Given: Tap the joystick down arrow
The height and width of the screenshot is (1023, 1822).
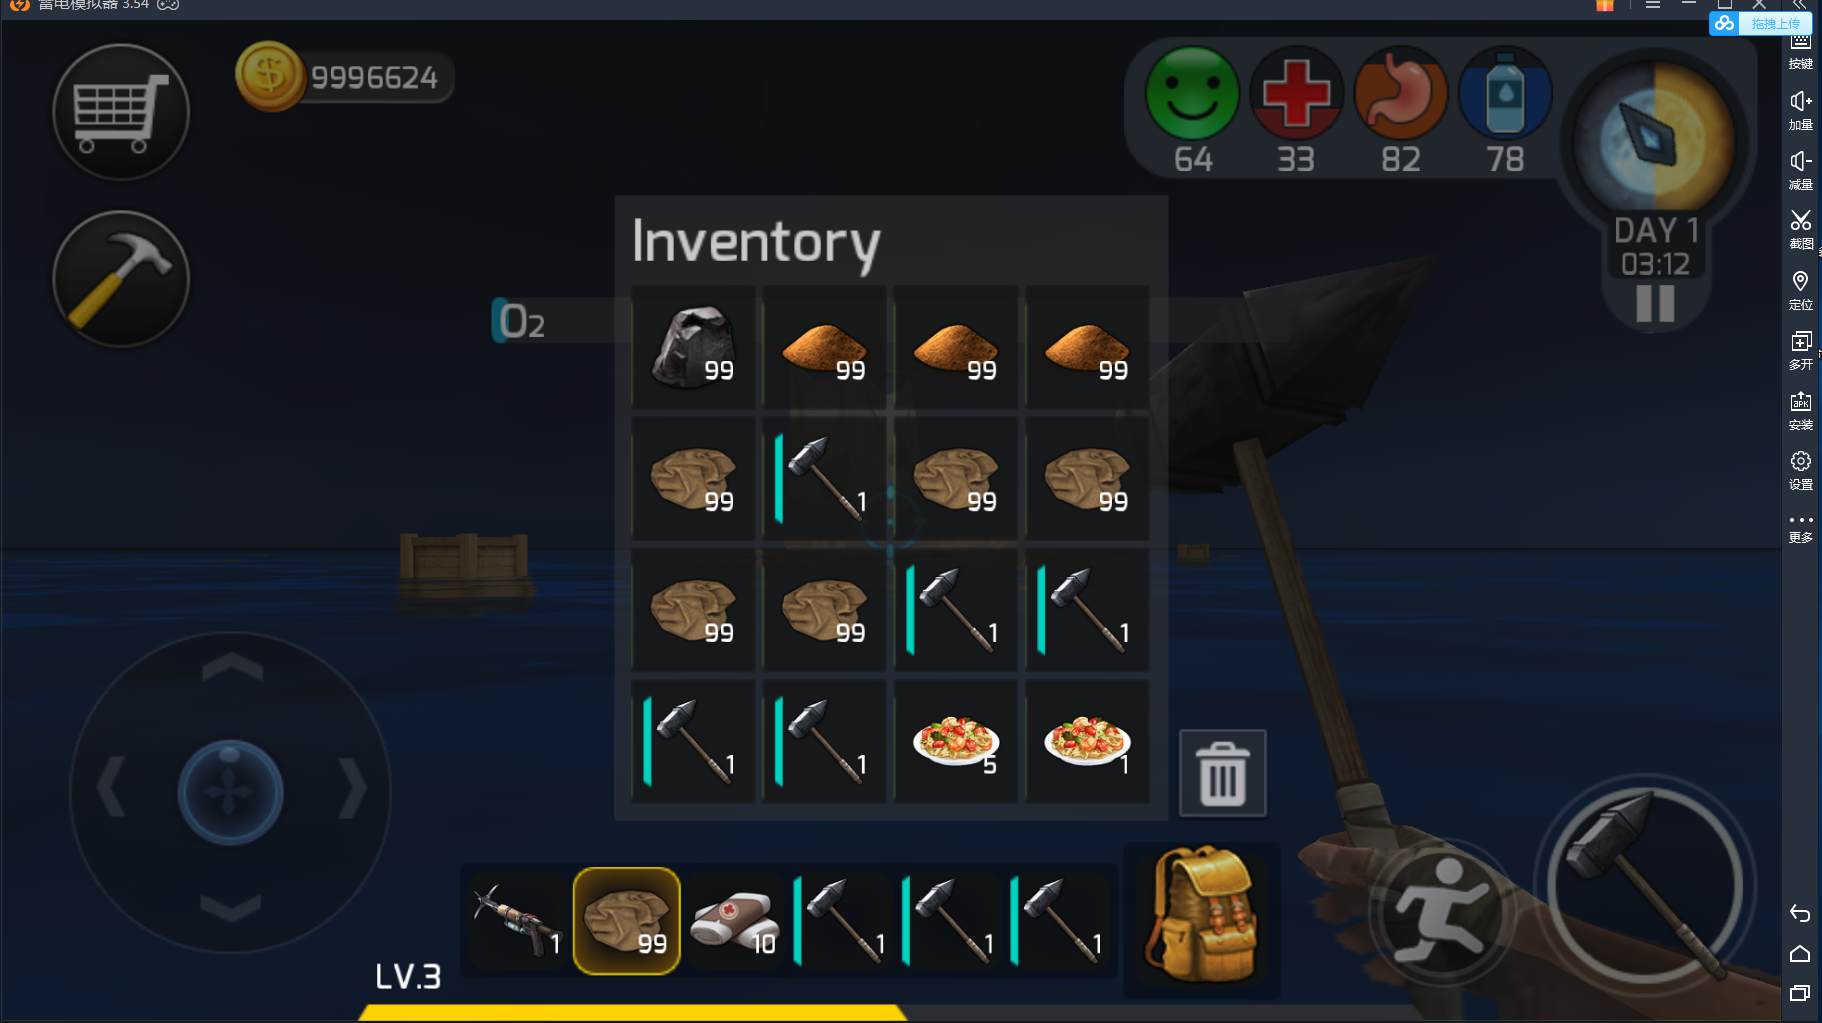Looking at the screenshot, I should point(231,908).
